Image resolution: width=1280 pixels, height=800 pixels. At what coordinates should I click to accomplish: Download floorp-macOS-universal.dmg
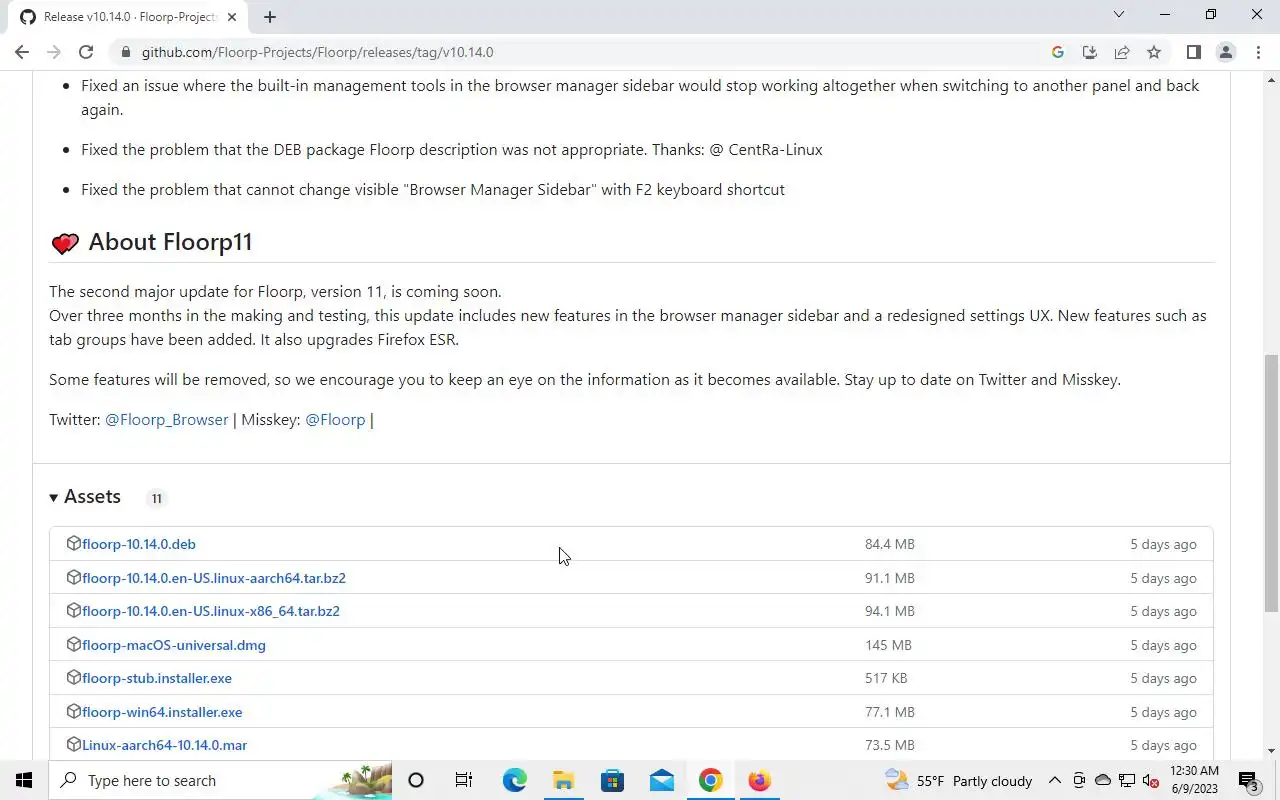[x=174, y=645]
